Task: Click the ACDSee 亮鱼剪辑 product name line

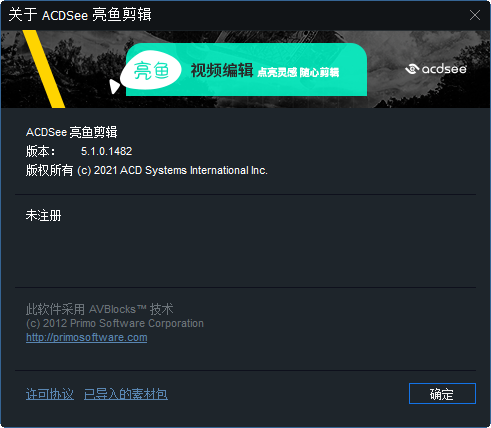Action: tap(72, 132)
